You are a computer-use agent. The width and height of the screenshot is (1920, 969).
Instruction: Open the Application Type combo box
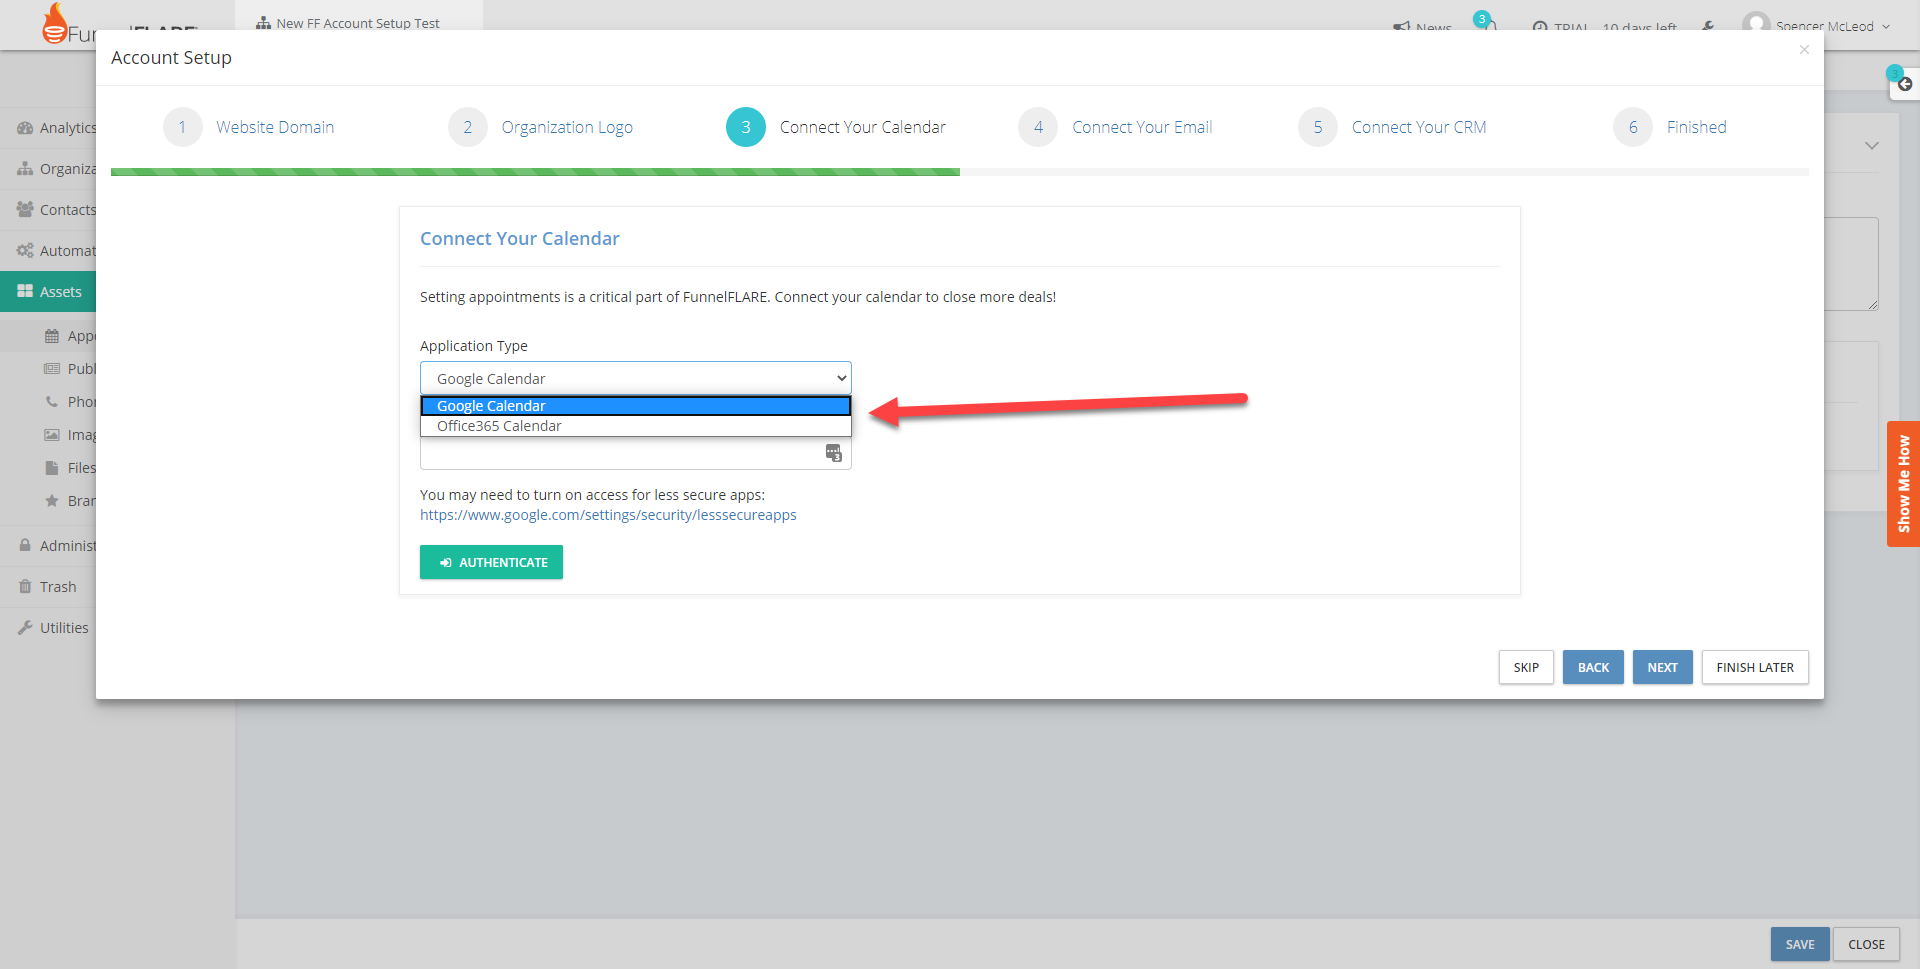pos(635,378)
